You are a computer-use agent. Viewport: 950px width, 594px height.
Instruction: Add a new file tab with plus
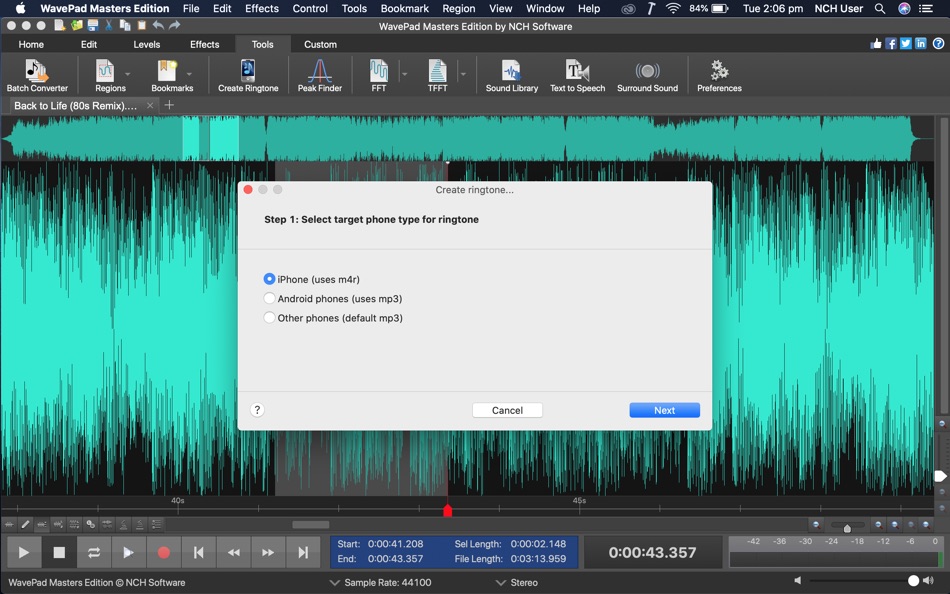[x=169, y=105]
